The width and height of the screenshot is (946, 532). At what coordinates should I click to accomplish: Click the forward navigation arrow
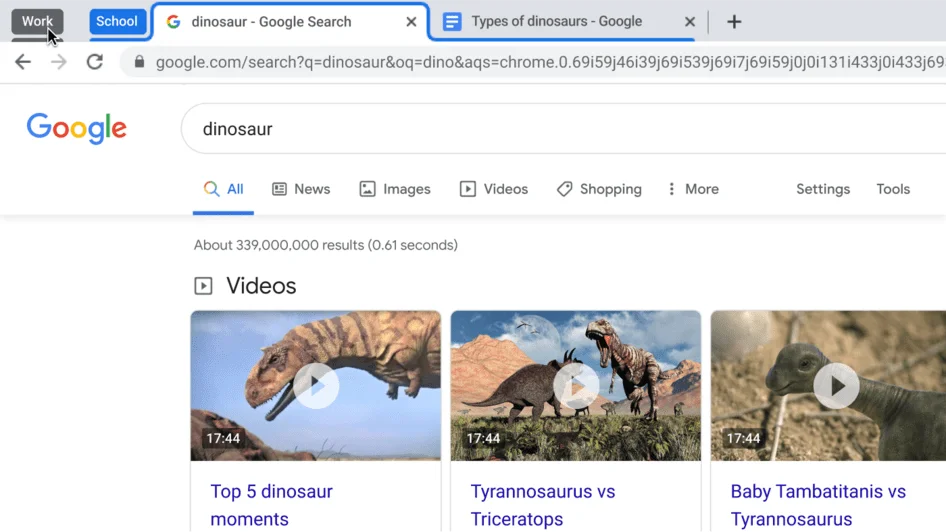click(x=59, y=62)
